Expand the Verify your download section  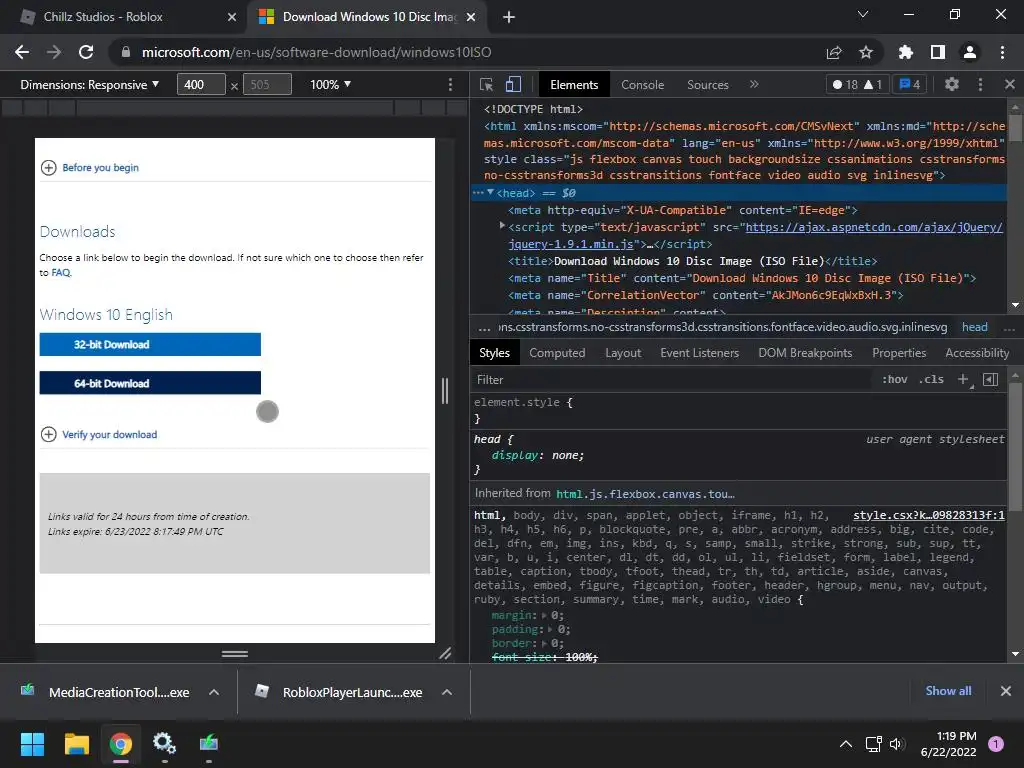[x=99, y=434]
